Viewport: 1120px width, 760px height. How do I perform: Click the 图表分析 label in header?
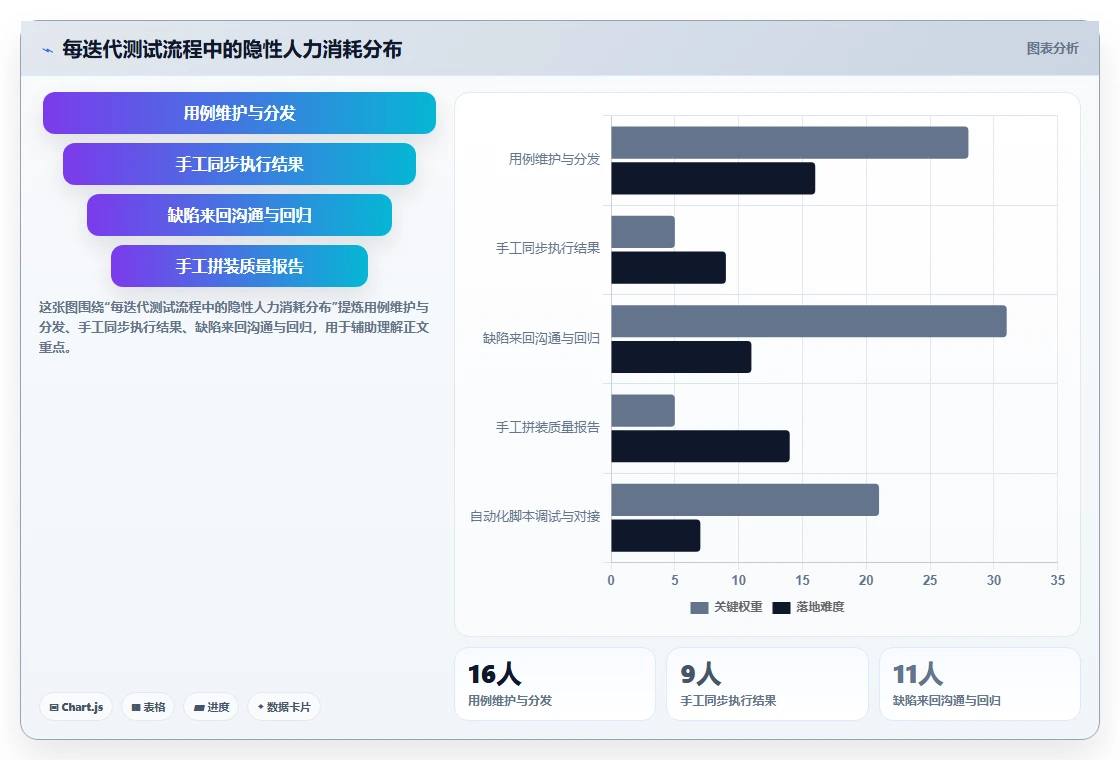(1052, 49)
